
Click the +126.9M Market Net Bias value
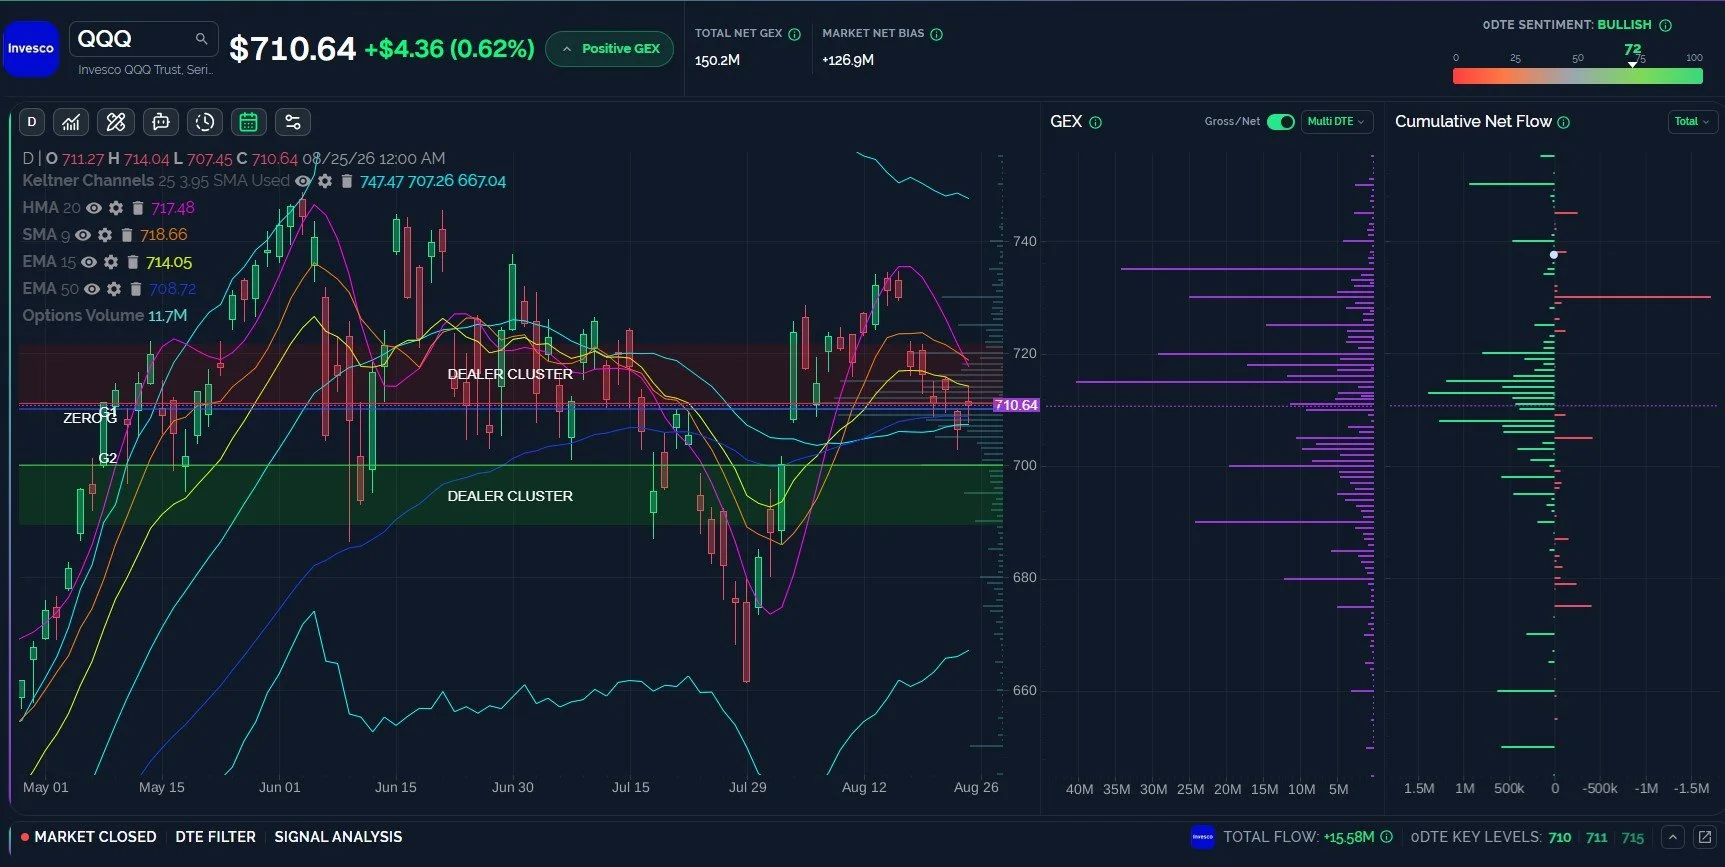tap(848, 60)
